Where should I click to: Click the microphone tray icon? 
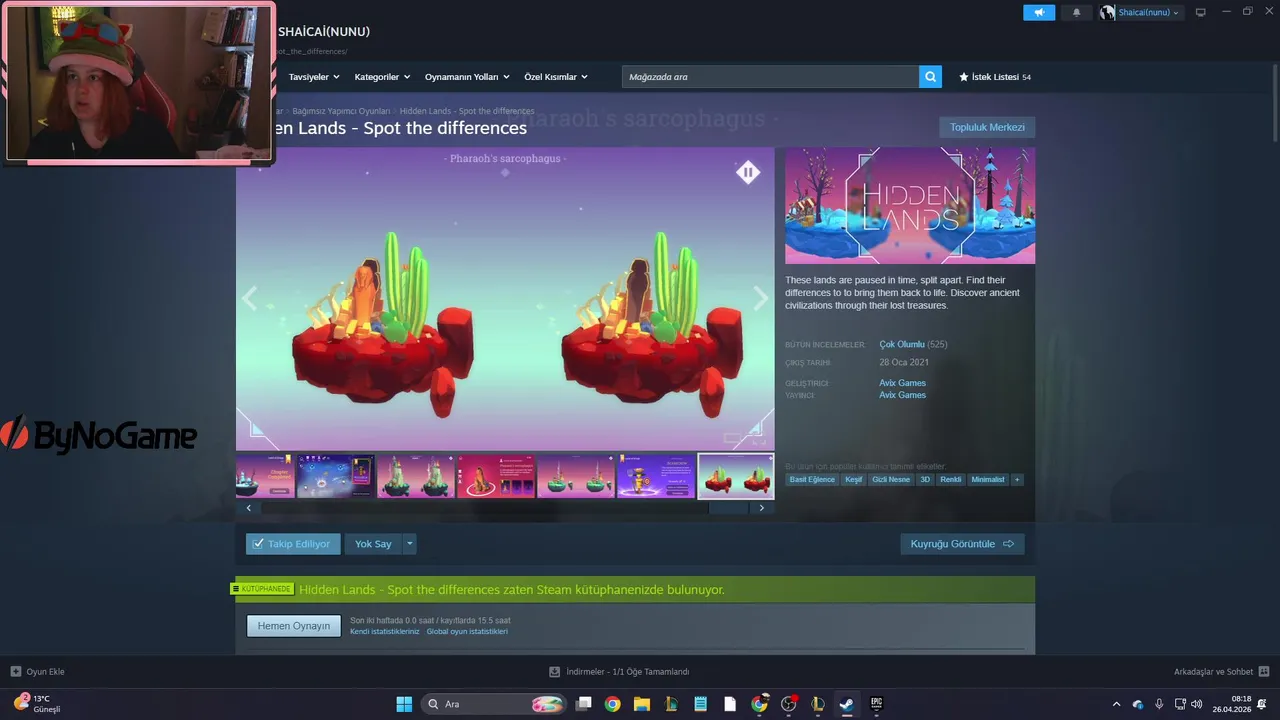[x=1159, y=704]
